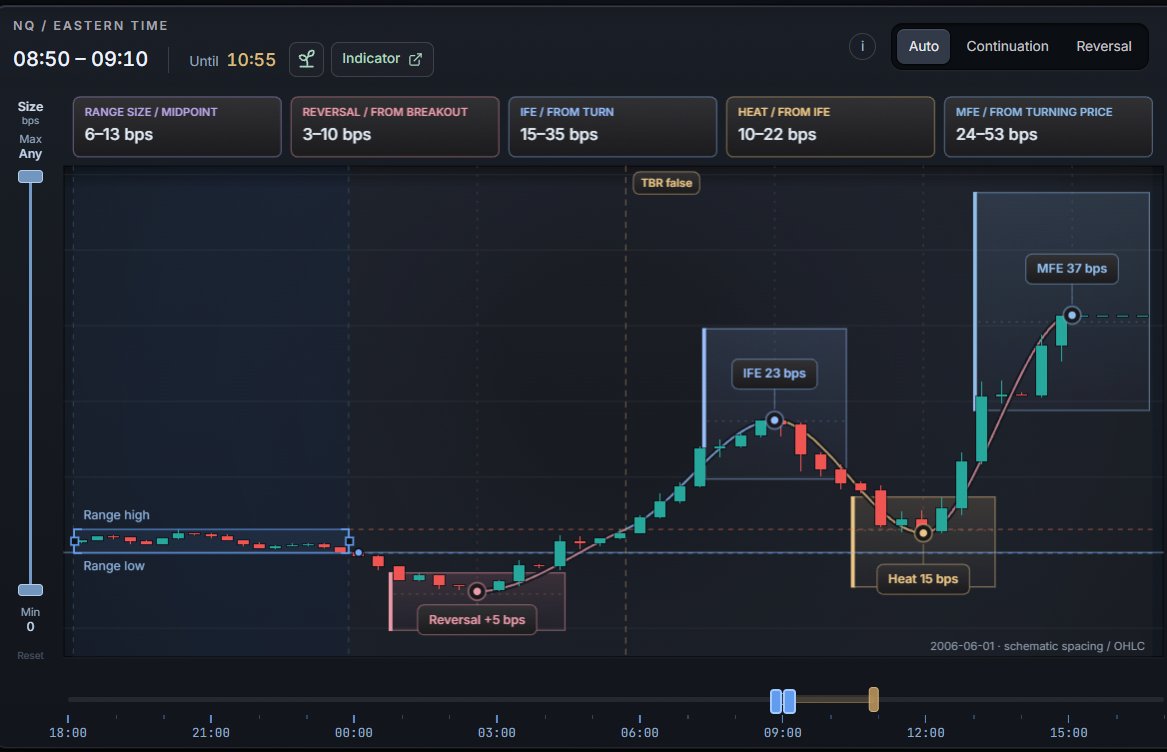Click the info icon button
1167x752 pixels.
[x=862, y=46]
